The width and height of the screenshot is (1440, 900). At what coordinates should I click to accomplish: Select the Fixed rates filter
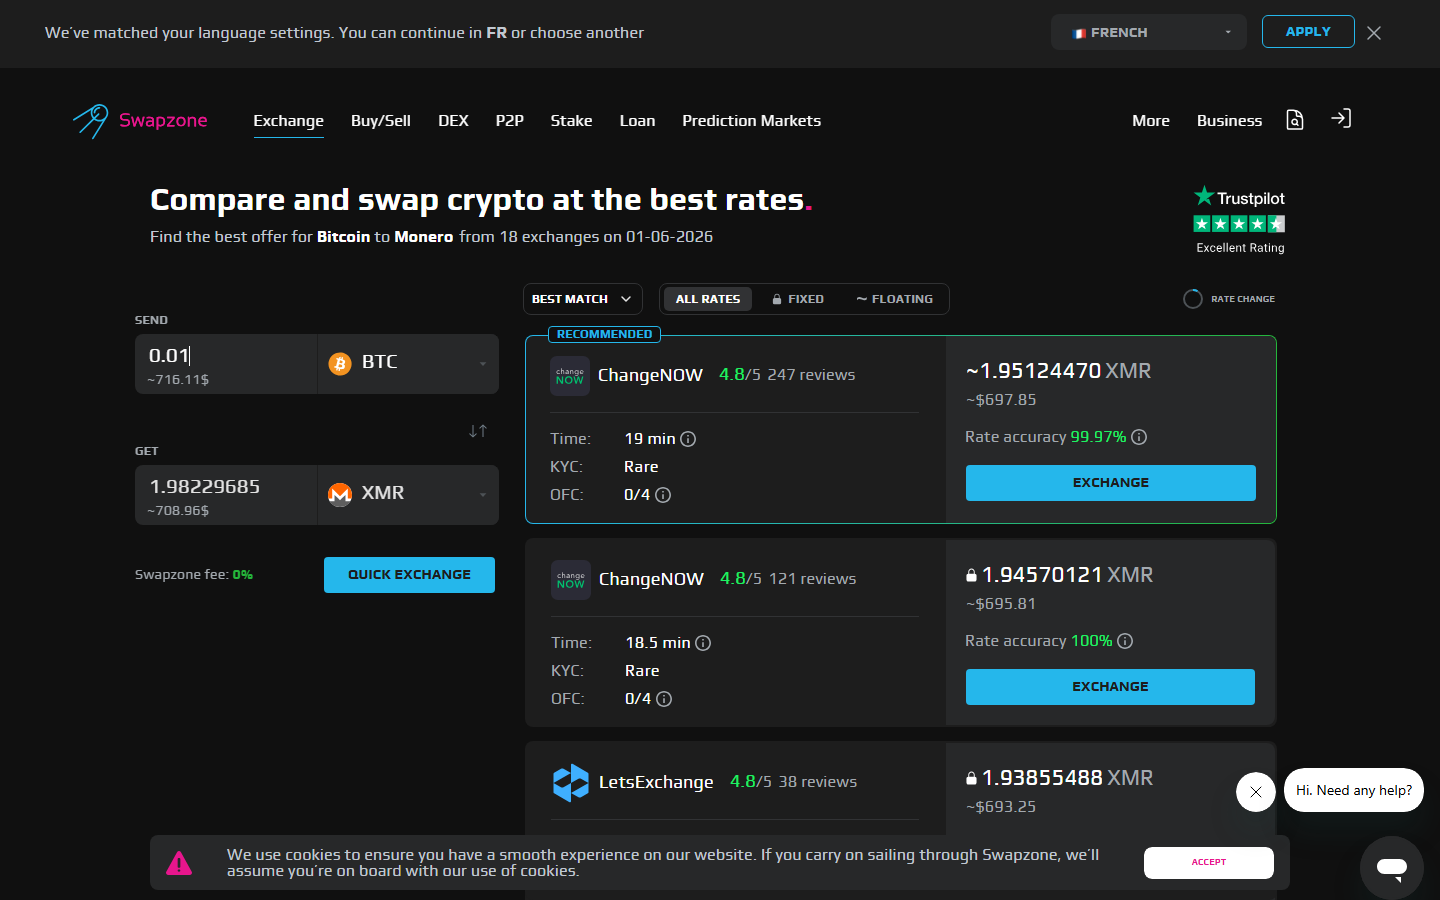point(798,299)
